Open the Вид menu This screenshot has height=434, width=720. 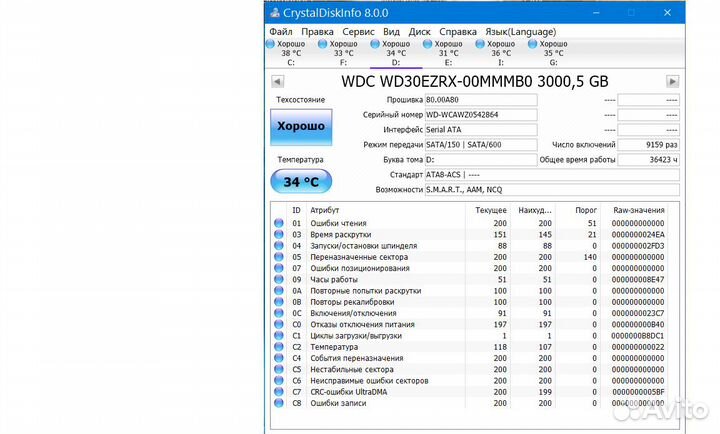tap(391, 32)
